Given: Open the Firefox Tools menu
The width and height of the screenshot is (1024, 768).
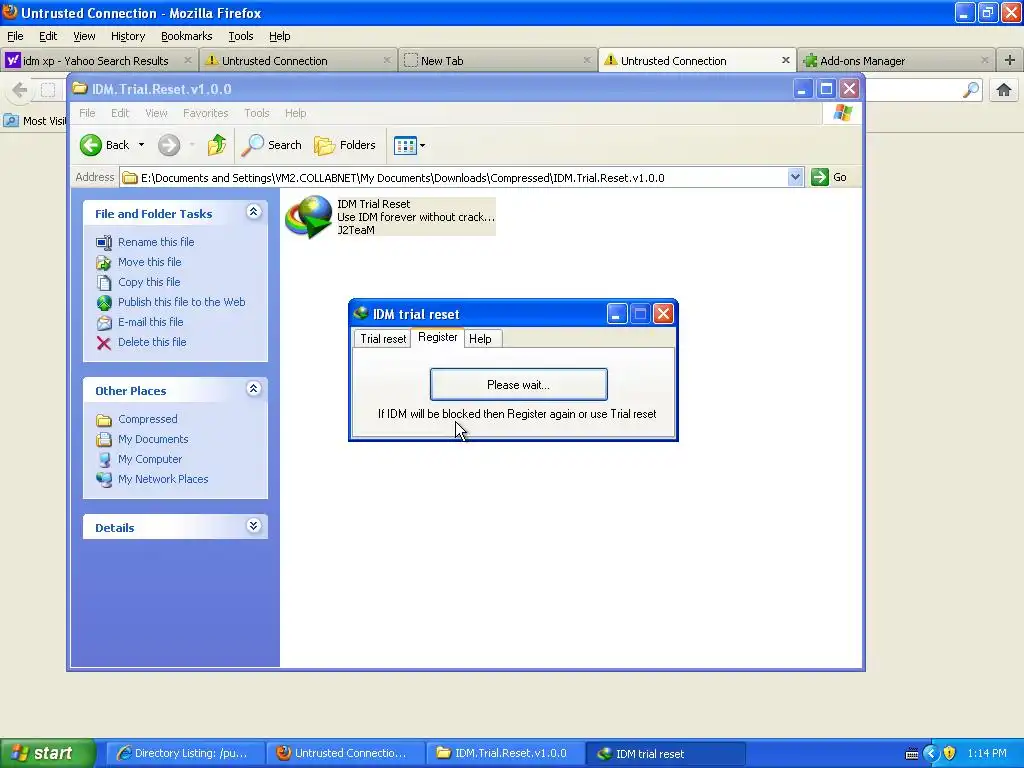Looking at the screenshot, I should point(240,36).
